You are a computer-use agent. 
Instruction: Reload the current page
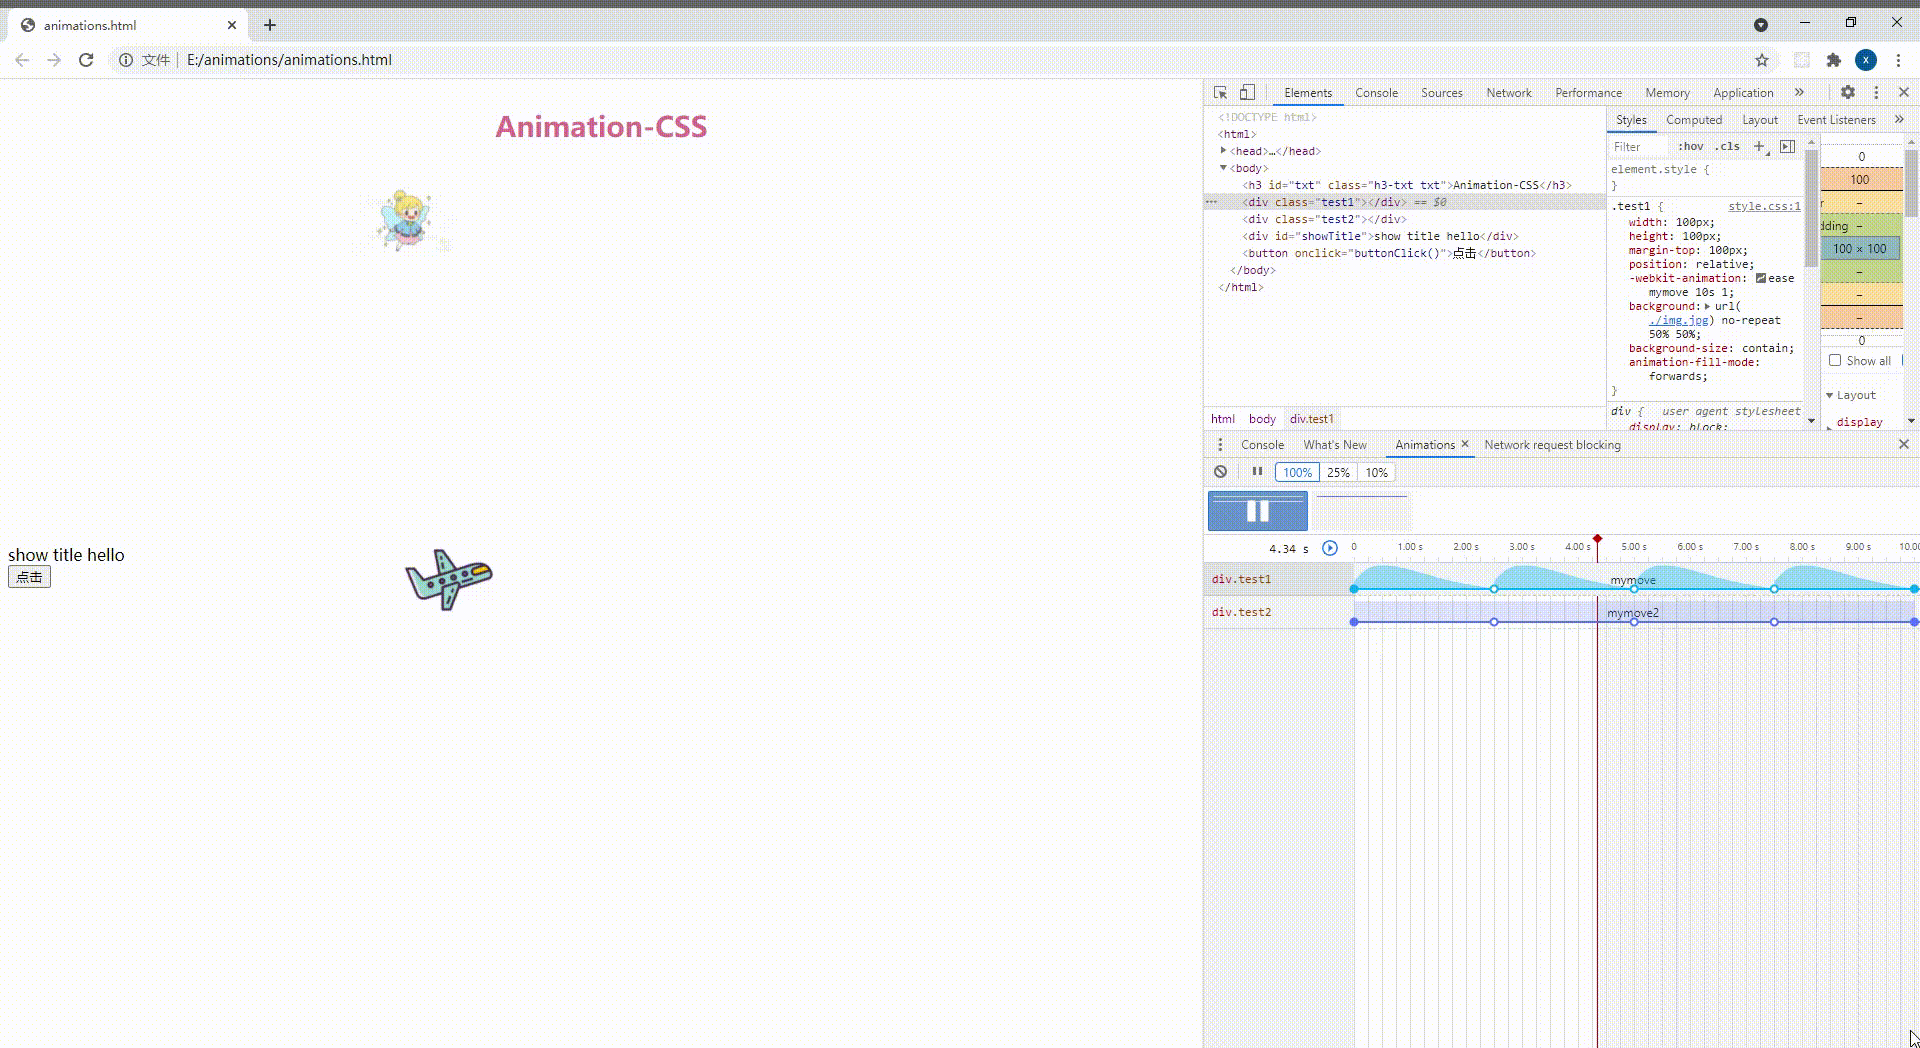coord(86,60)
